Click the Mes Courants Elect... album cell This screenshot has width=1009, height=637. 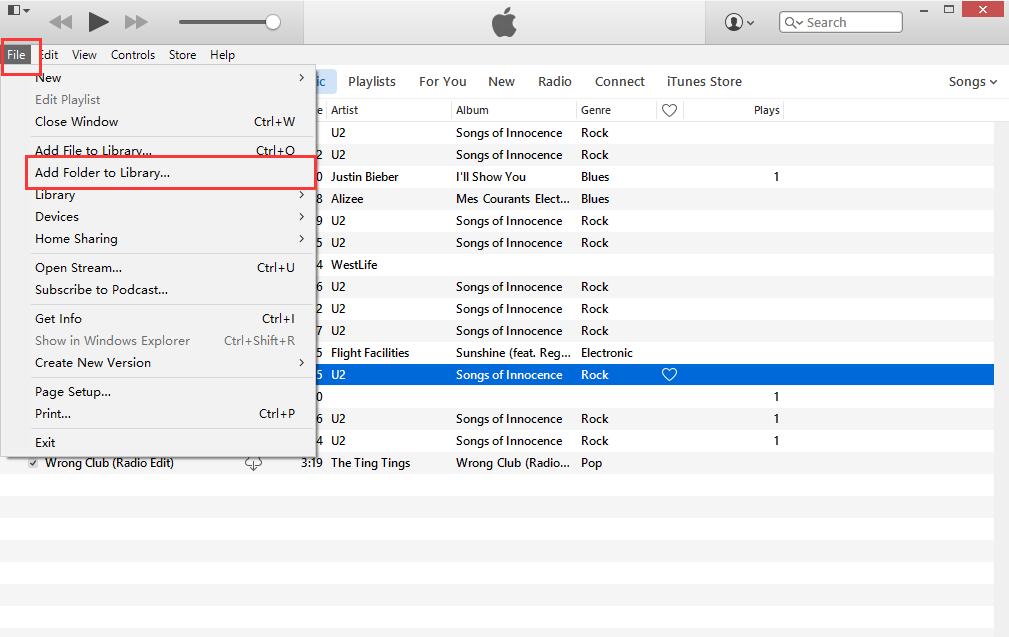(513, 199)
